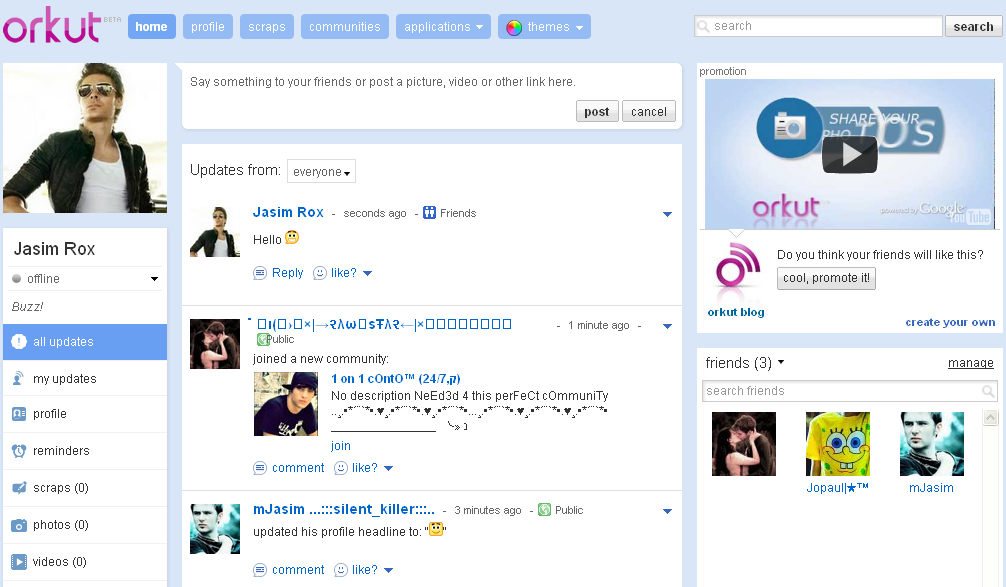This screenshot has height=587, width=1006.
Task: Click the orkut blog swirl icon
Action: [737, 265]
